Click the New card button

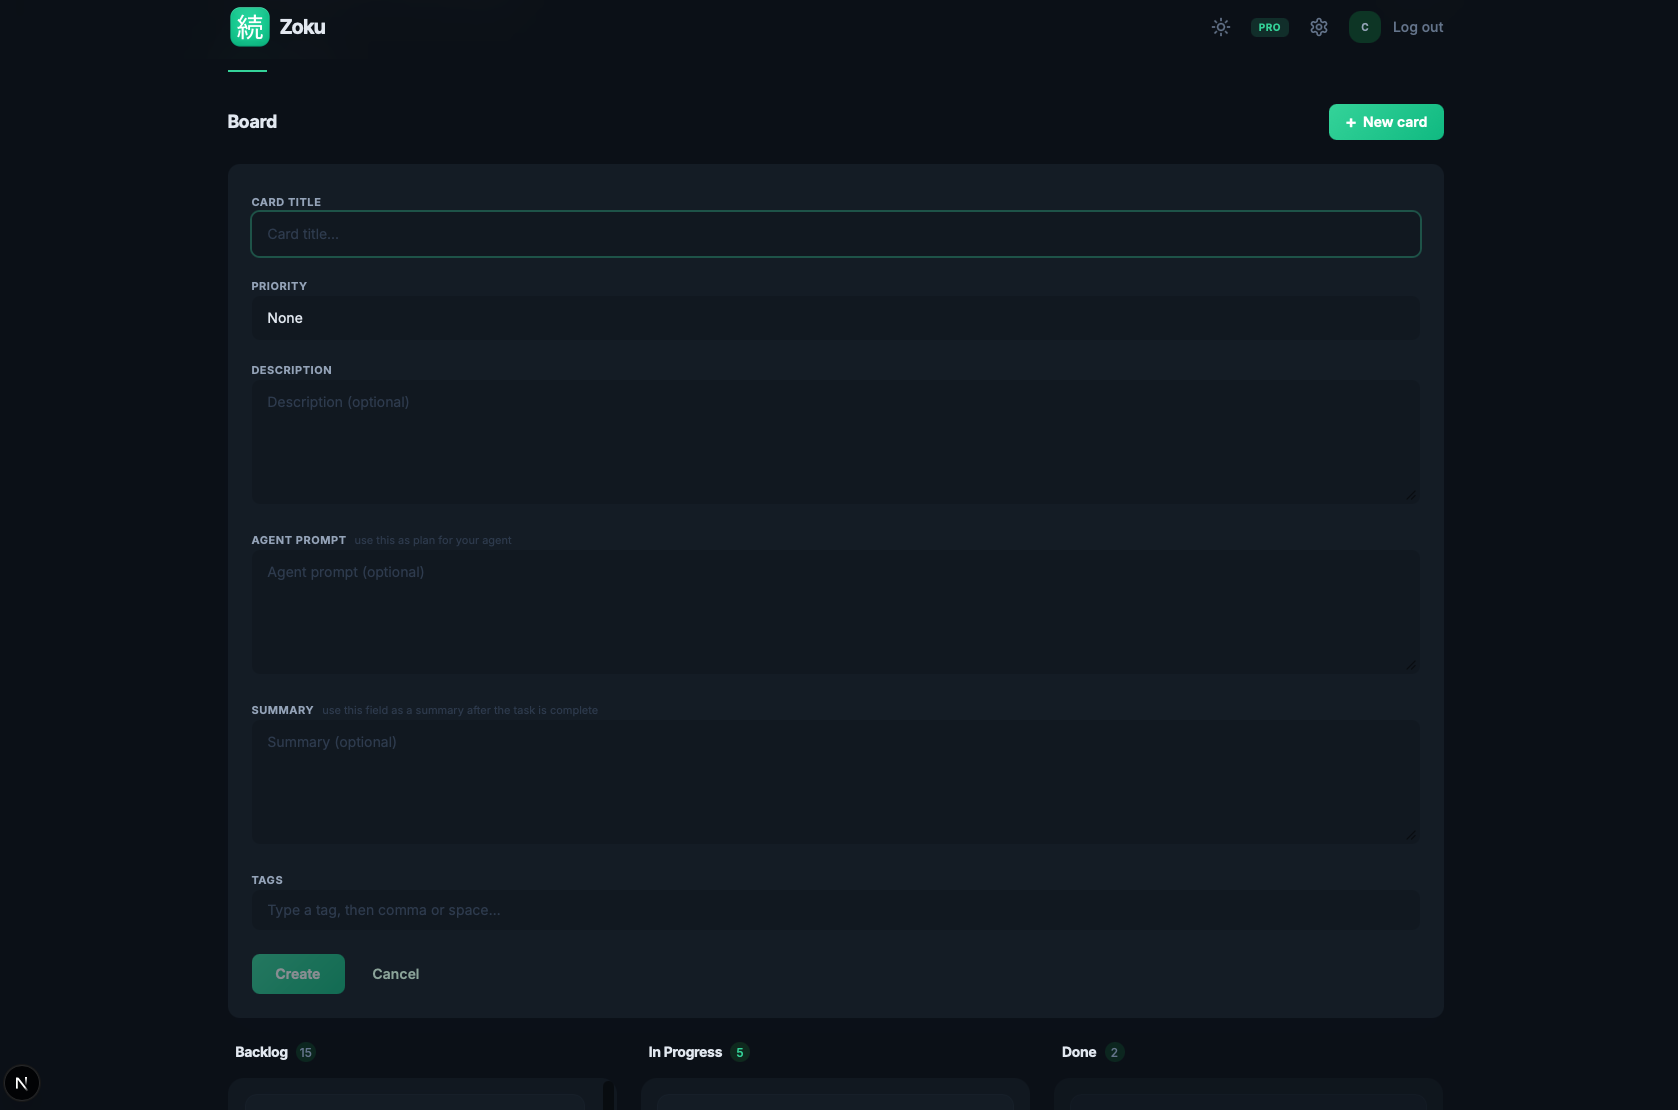(x=1385, y=122)
